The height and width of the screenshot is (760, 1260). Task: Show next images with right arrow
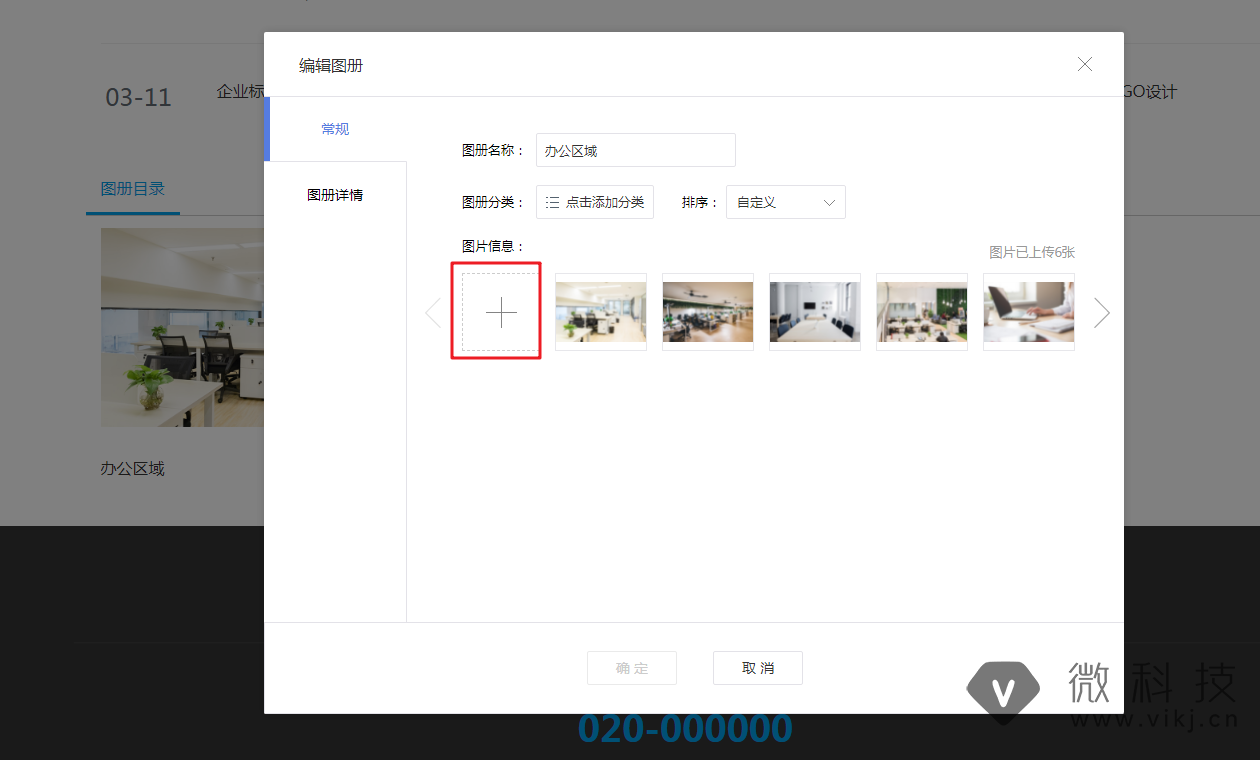click(x=1101, y=313)
